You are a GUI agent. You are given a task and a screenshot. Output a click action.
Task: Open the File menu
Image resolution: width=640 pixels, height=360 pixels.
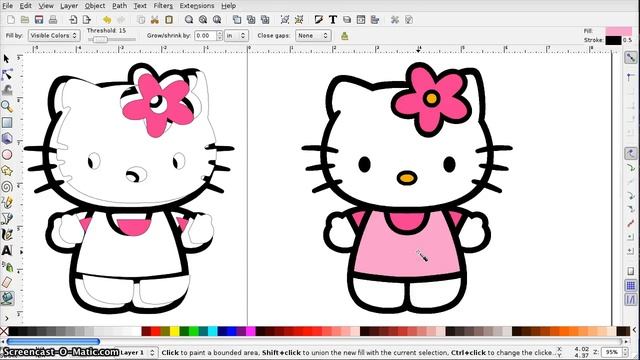point(7,6)
